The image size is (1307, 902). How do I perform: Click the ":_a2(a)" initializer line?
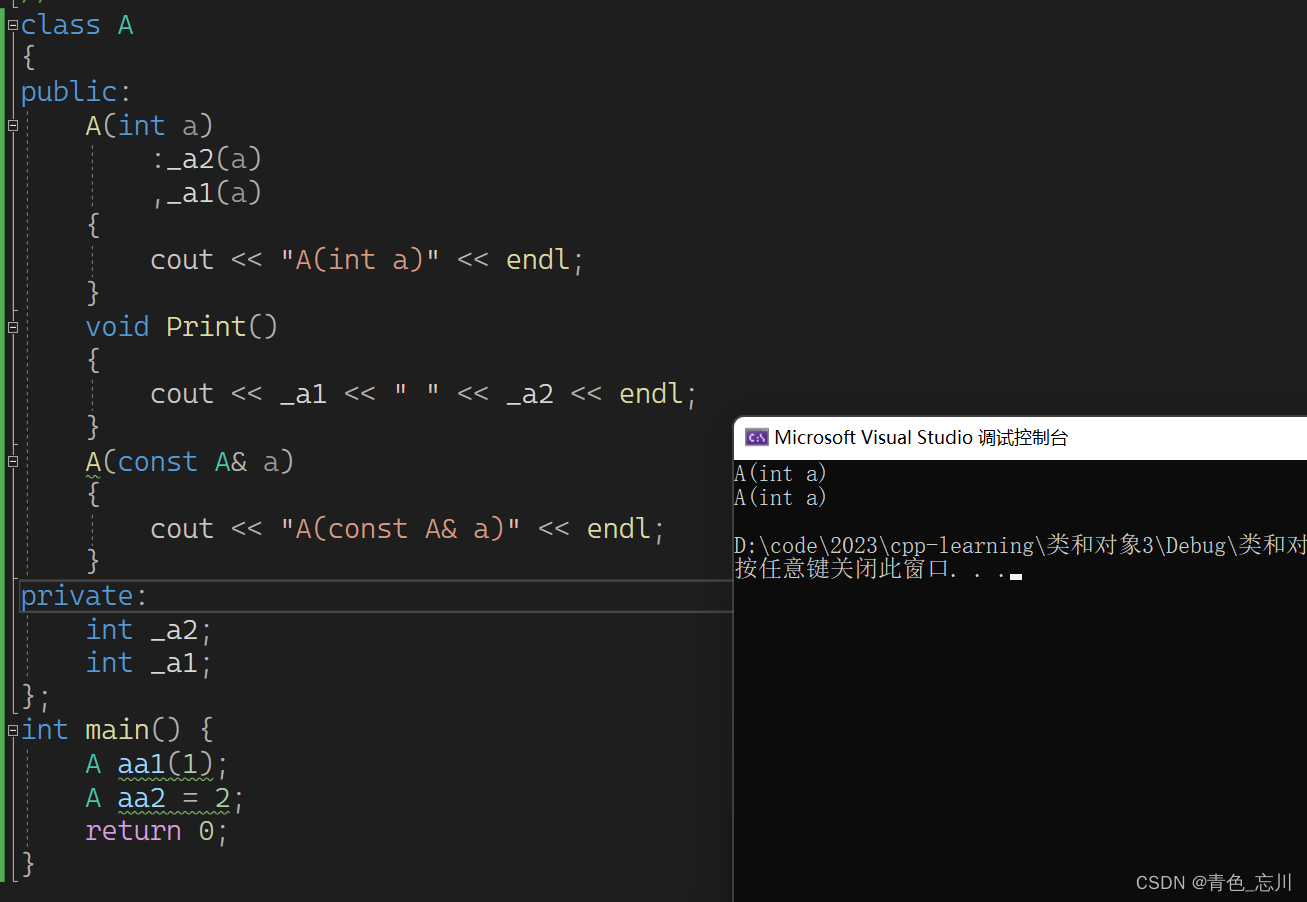(x=207, y=159)
